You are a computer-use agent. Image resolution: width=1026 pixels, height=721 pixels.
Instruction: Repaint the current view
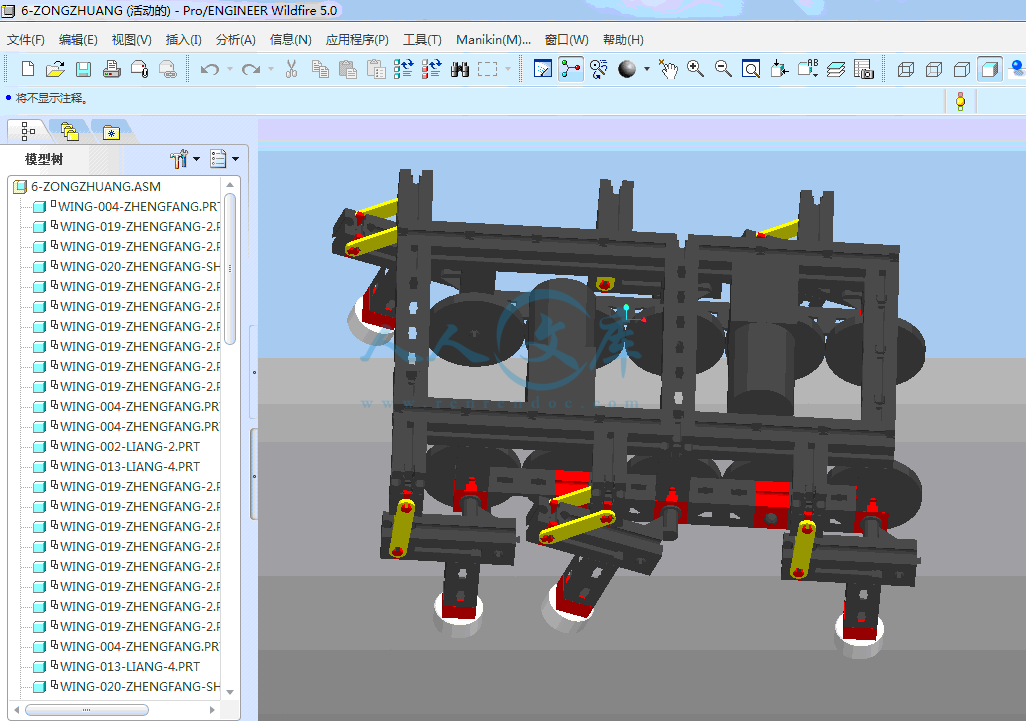[543, 69]
